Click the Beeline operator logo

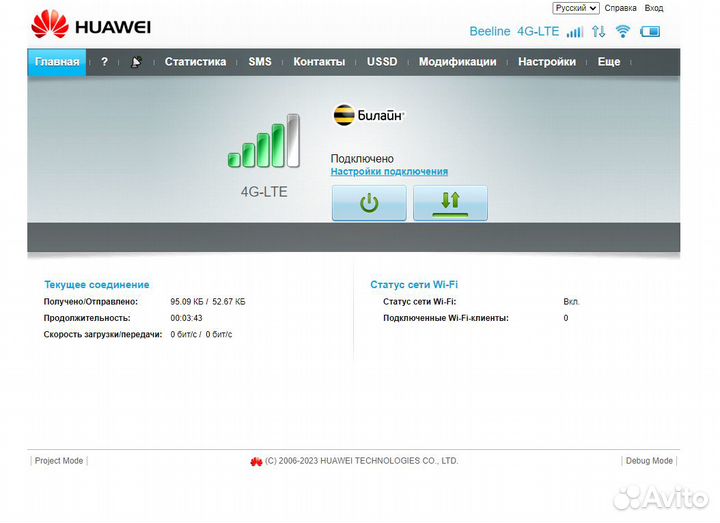[369, 115]
